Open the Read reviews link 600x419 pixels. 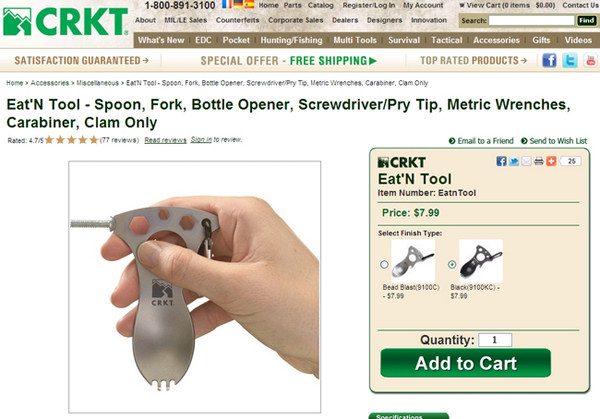point(165,140)
